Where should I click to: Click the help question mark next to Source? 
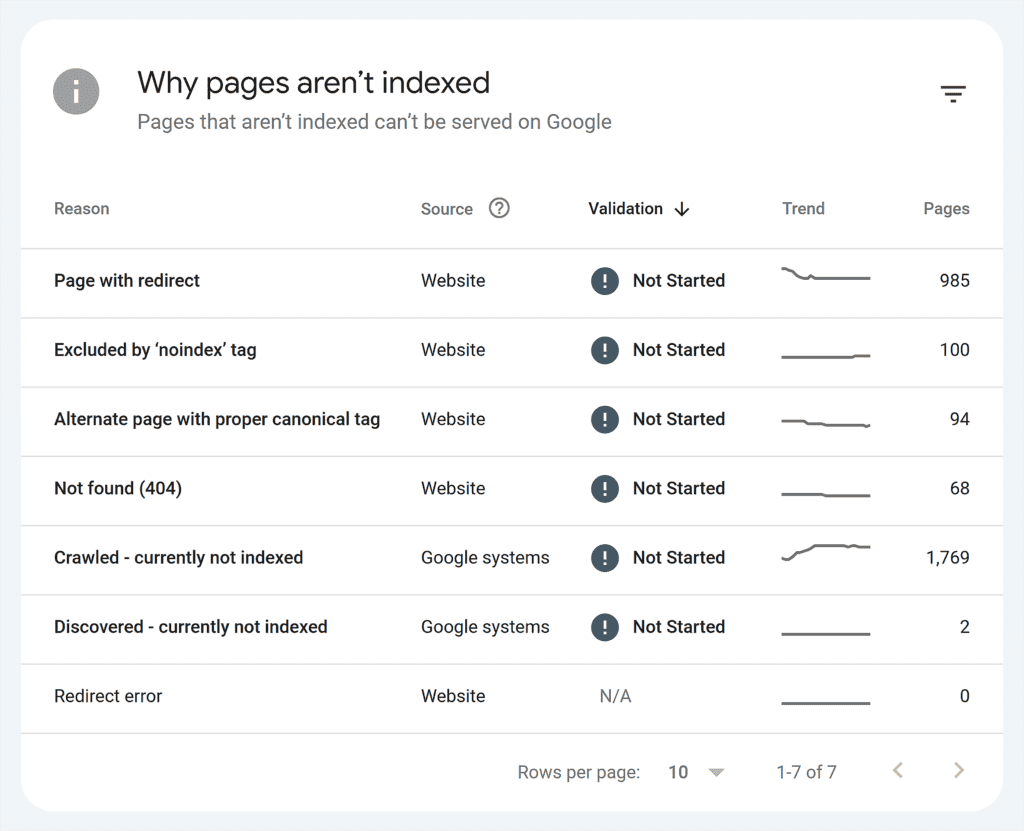[499, 208]
